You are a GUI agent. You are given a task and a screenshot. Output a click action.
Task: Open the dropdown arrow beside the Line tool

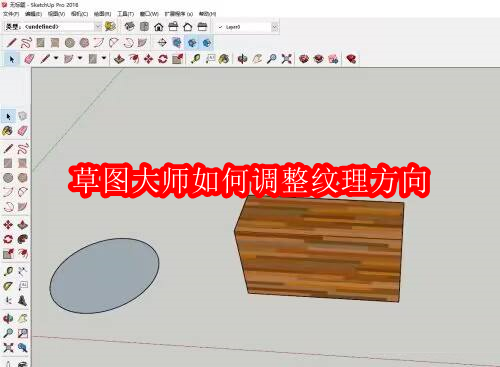point(56,58)
